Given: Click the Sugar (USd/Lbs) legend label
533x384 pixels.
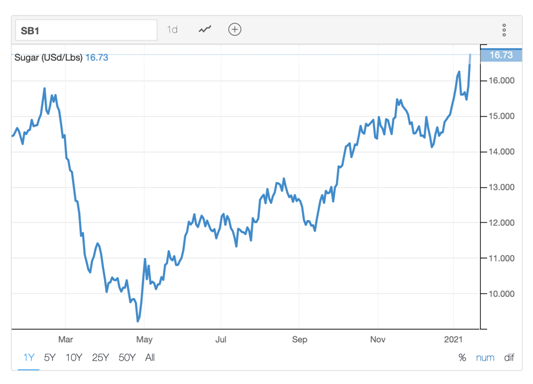Looking at the screenshot, I should click(x=48, y=57).
